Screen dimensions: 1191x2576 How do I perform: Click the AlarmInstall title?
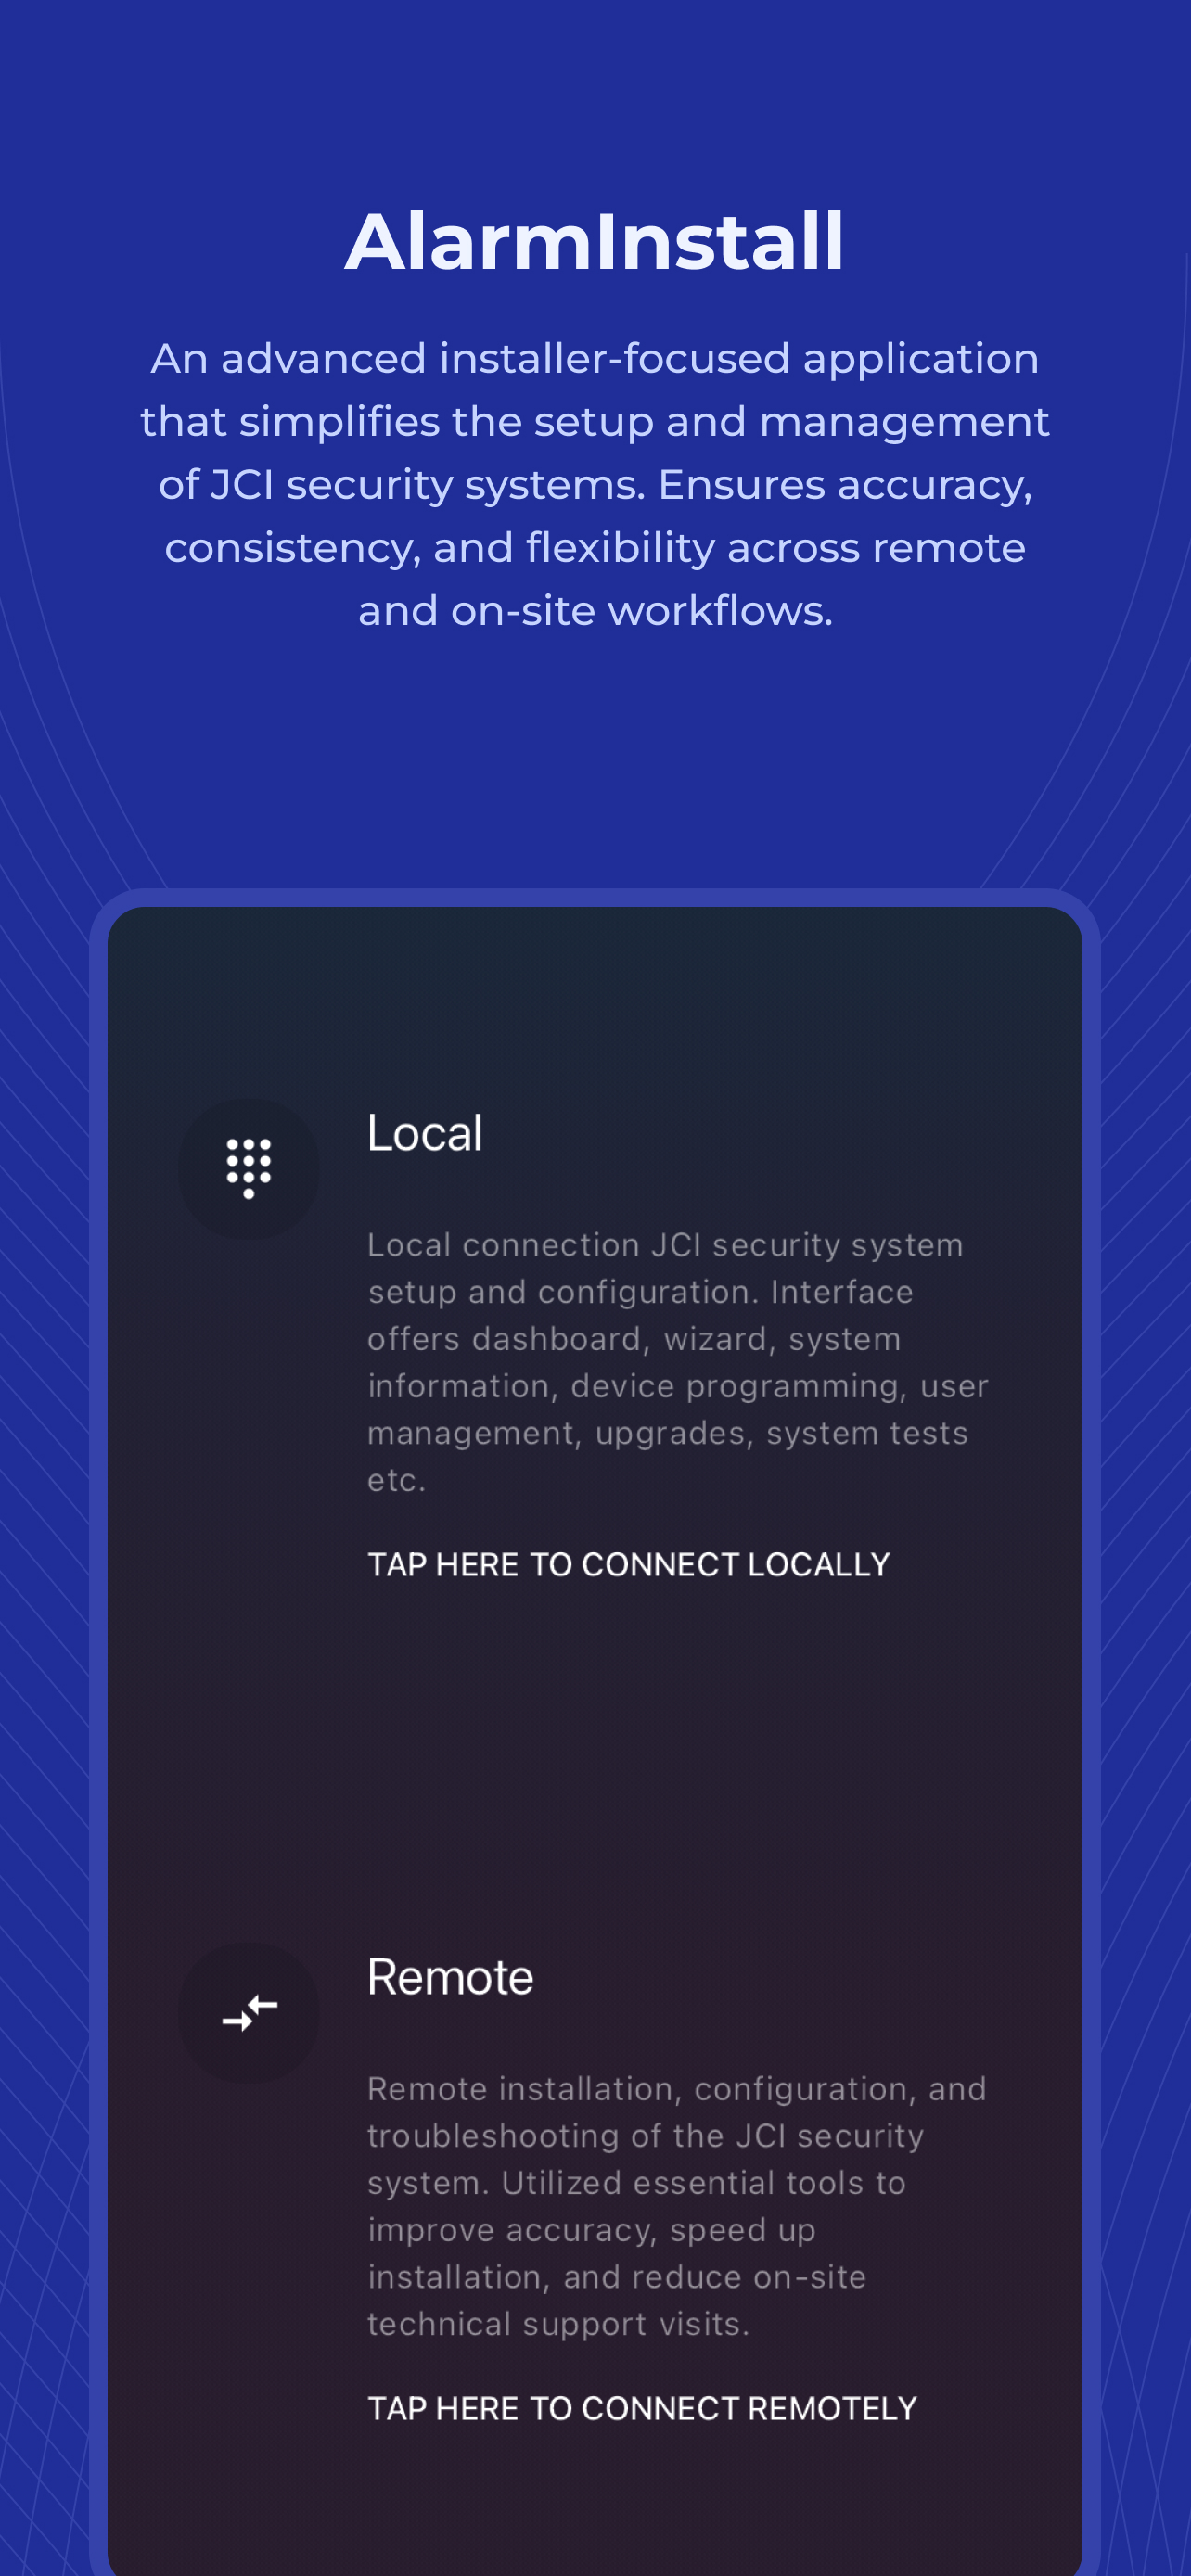(595, 241)
